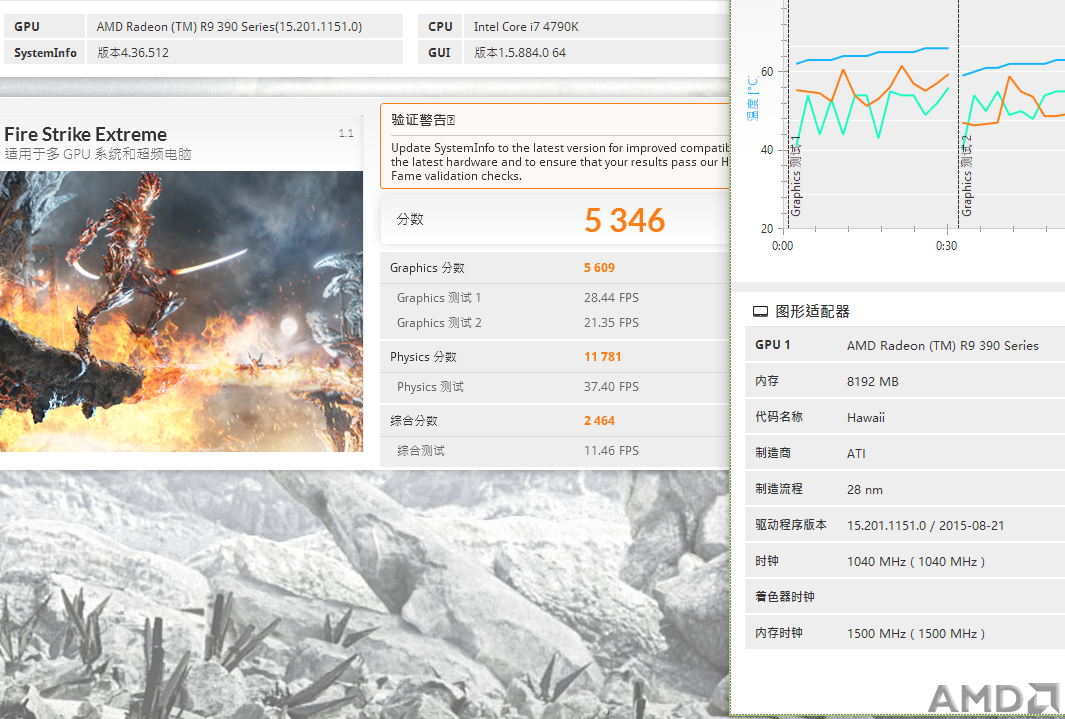The image size is (1065, 719).
Task: Select the Physics 测试 row label
Action: tap(430, 386)
